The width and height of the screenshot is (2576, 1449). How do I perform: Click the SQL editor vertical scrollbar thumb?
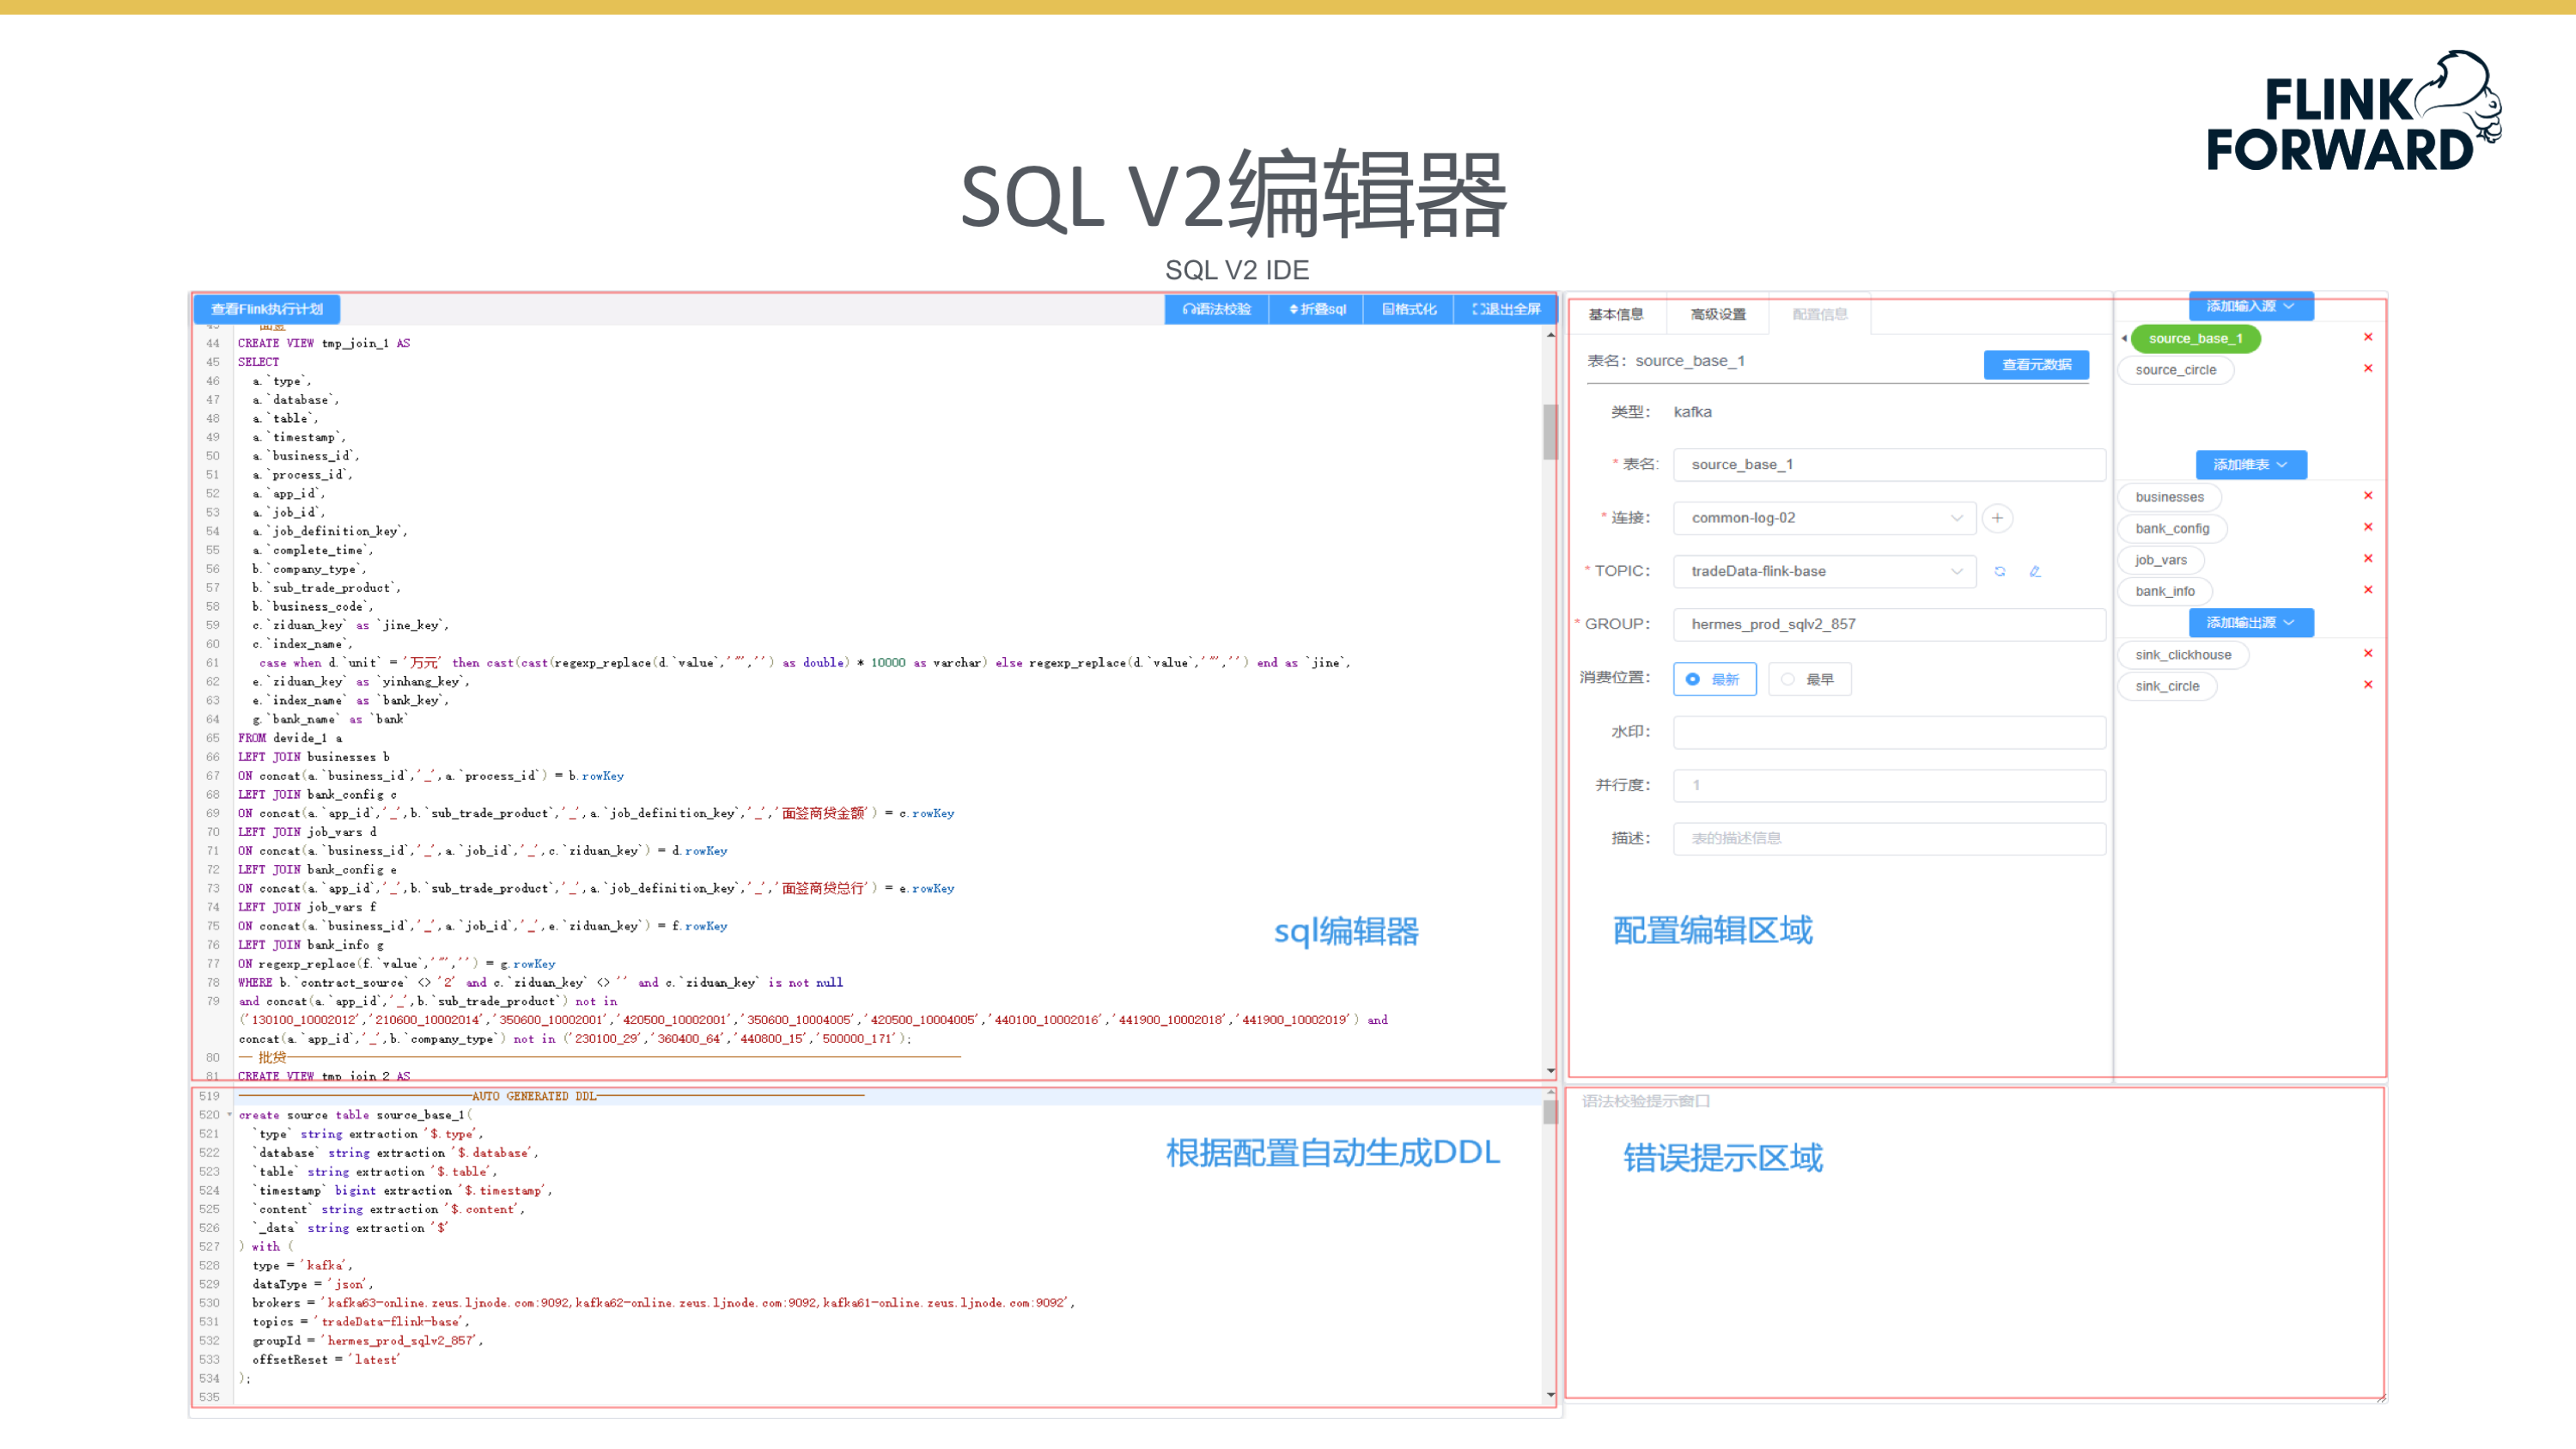1550,430
